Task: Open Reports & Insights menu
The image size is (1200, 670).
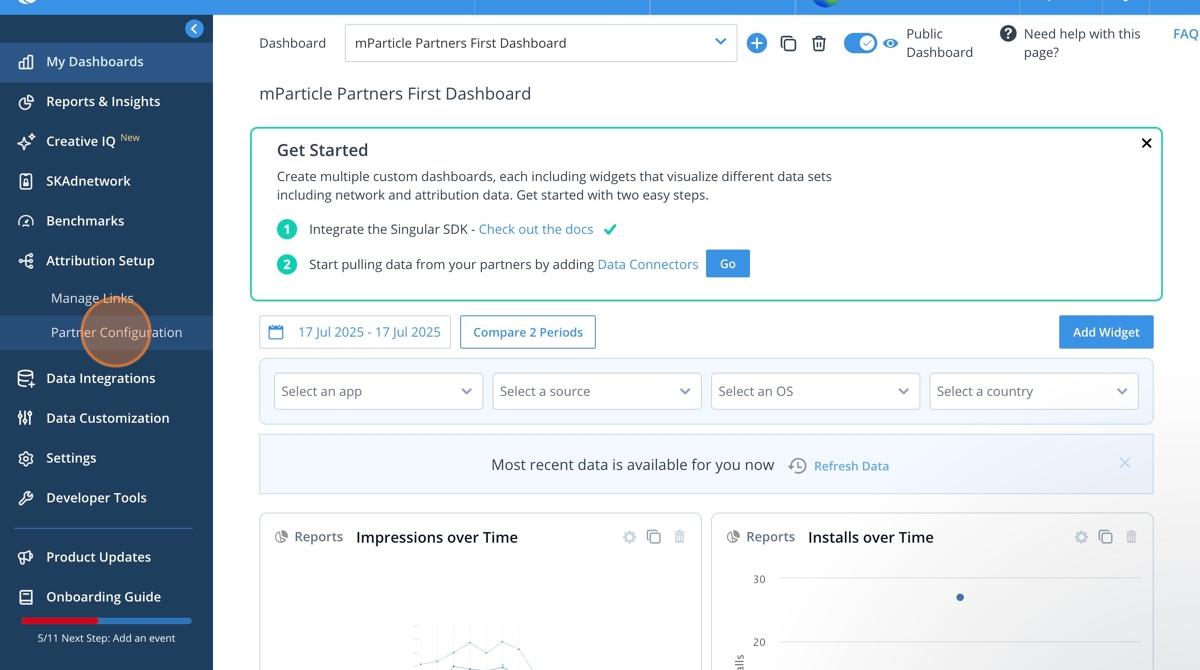Action: pos(102,101)
